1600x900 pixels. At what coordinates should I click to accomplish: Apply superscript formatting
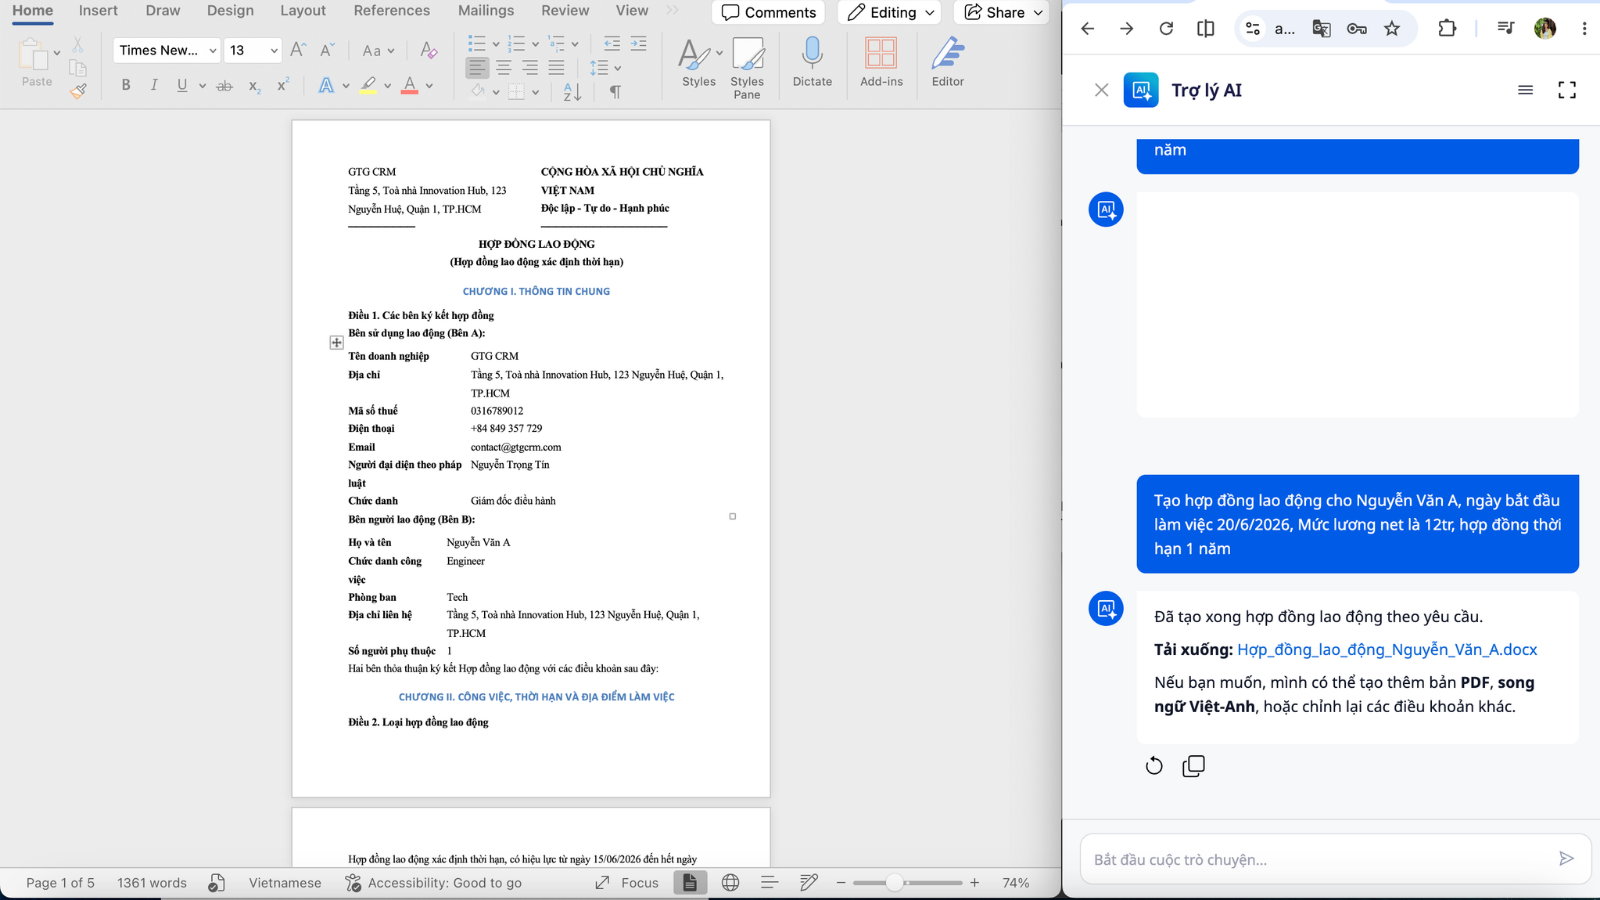283,86
